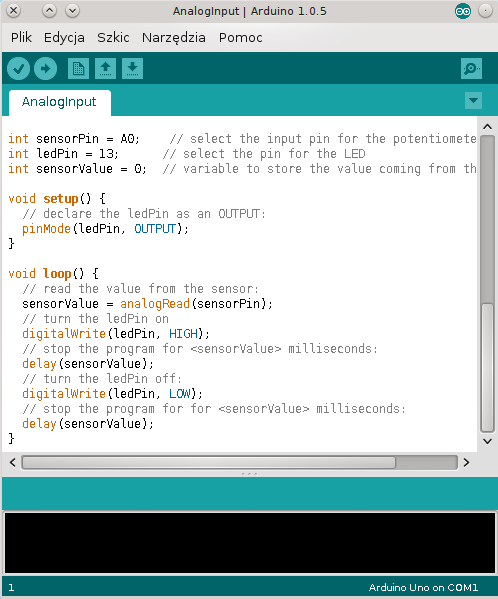This screenshot has height=599, width=498.
Task: Click the title bar up-chevron button
Action: [x=49, y=11]
